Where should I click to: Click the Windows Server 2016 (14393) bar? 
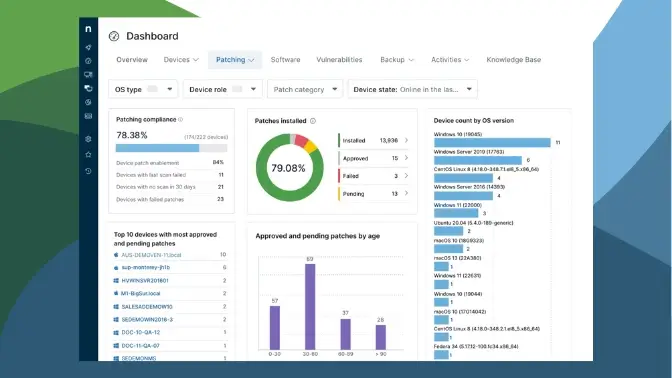[x=463, y=195]
